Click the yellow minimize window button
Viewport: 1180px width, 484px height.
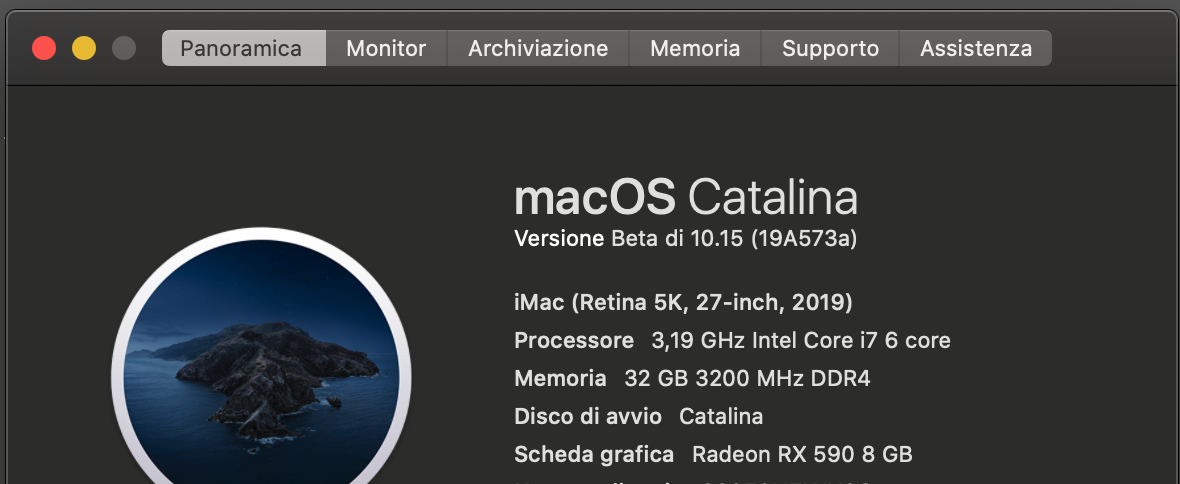click(84, 48)
